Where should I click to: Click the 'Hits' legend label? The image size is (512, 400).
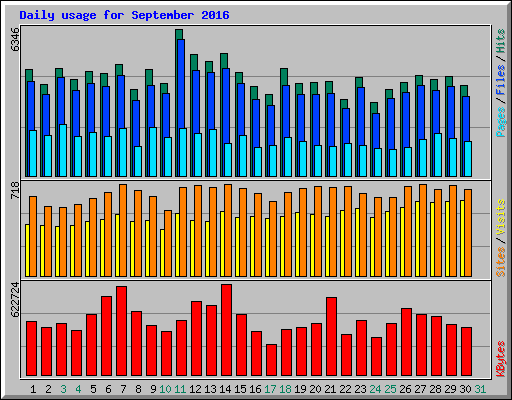pyautogui.click(x=500, y=41)
